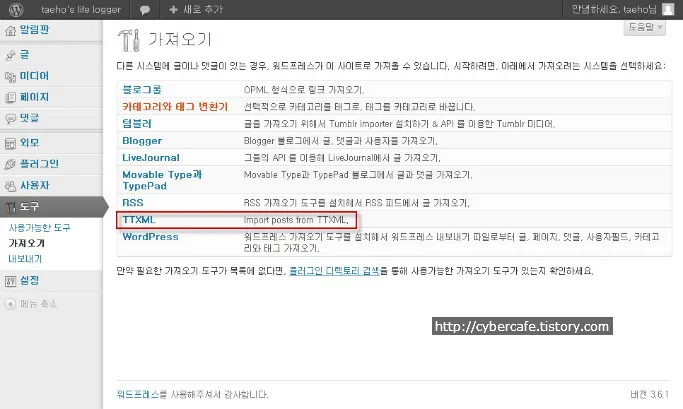
Task: Open the 설정 settings menu
Action: pos(29,281)
